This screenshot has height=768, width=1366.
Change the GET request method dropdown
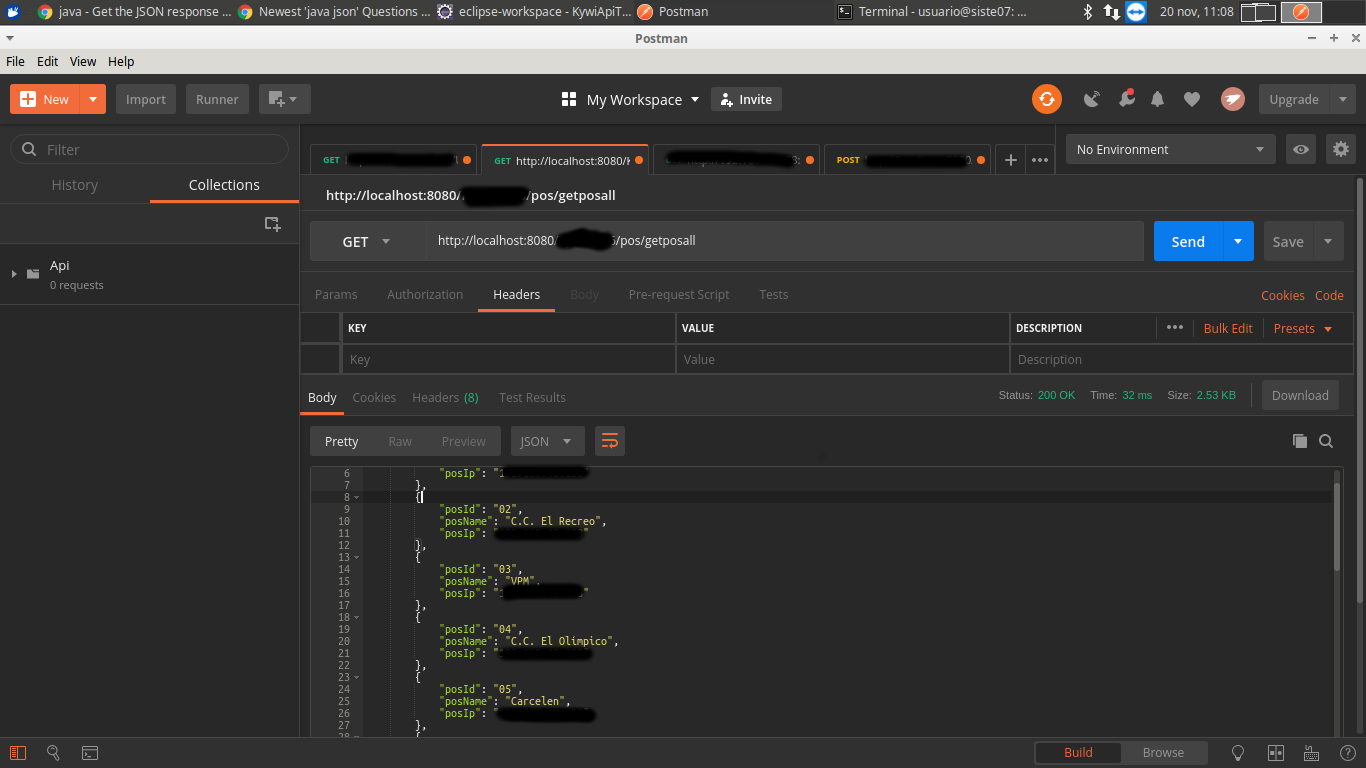click(368, 241)
